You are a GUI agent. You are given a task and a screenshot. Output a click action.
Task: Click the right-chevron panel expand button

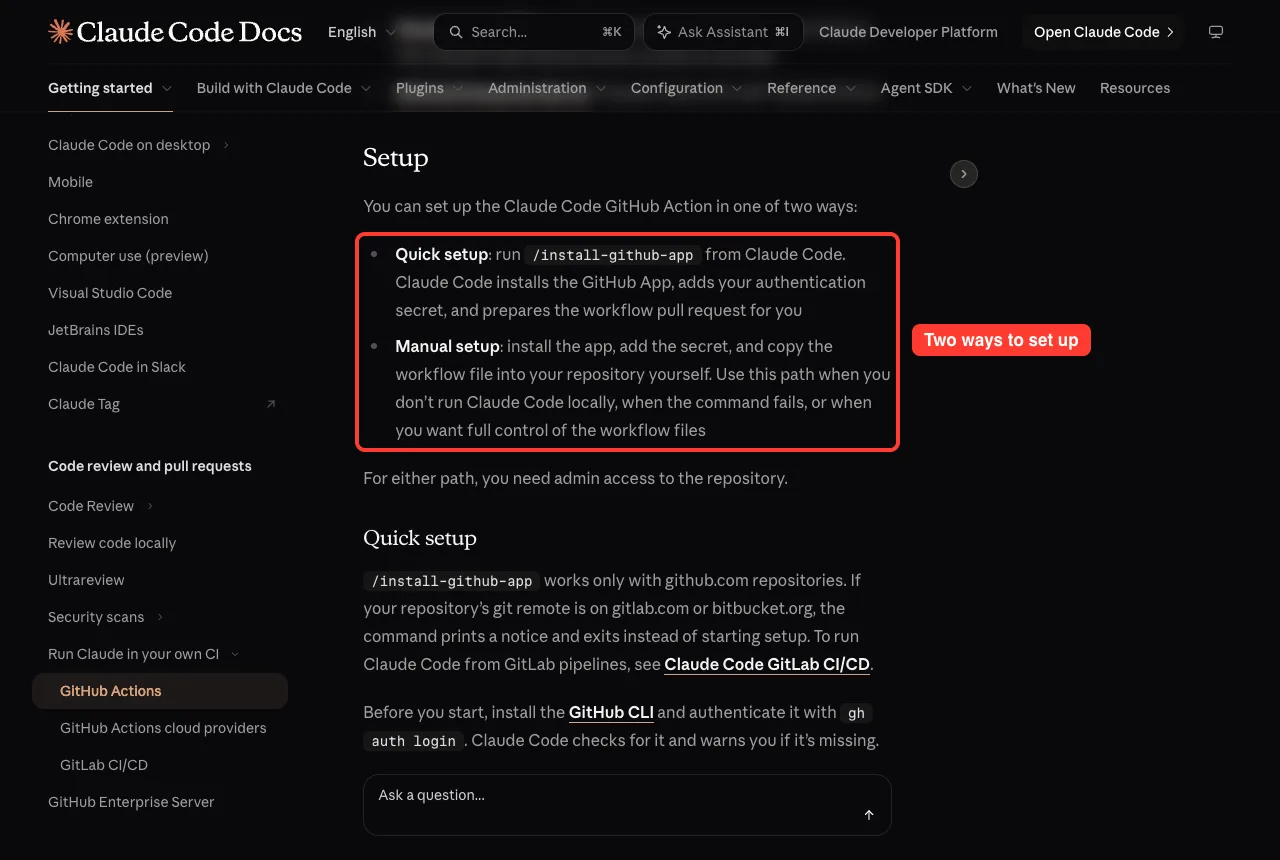[x=963, y=174]
